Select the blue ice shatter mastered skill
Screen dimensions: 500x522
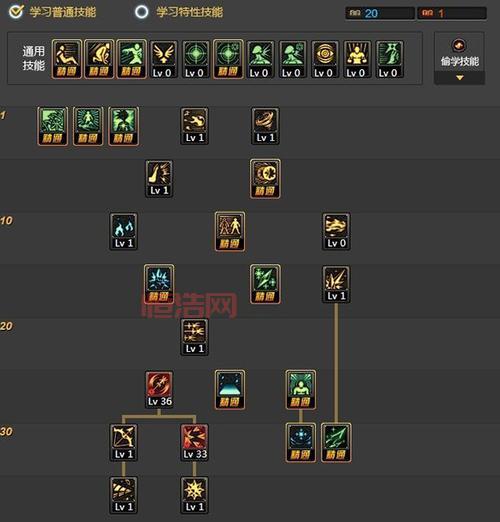(x=159, y=284)
